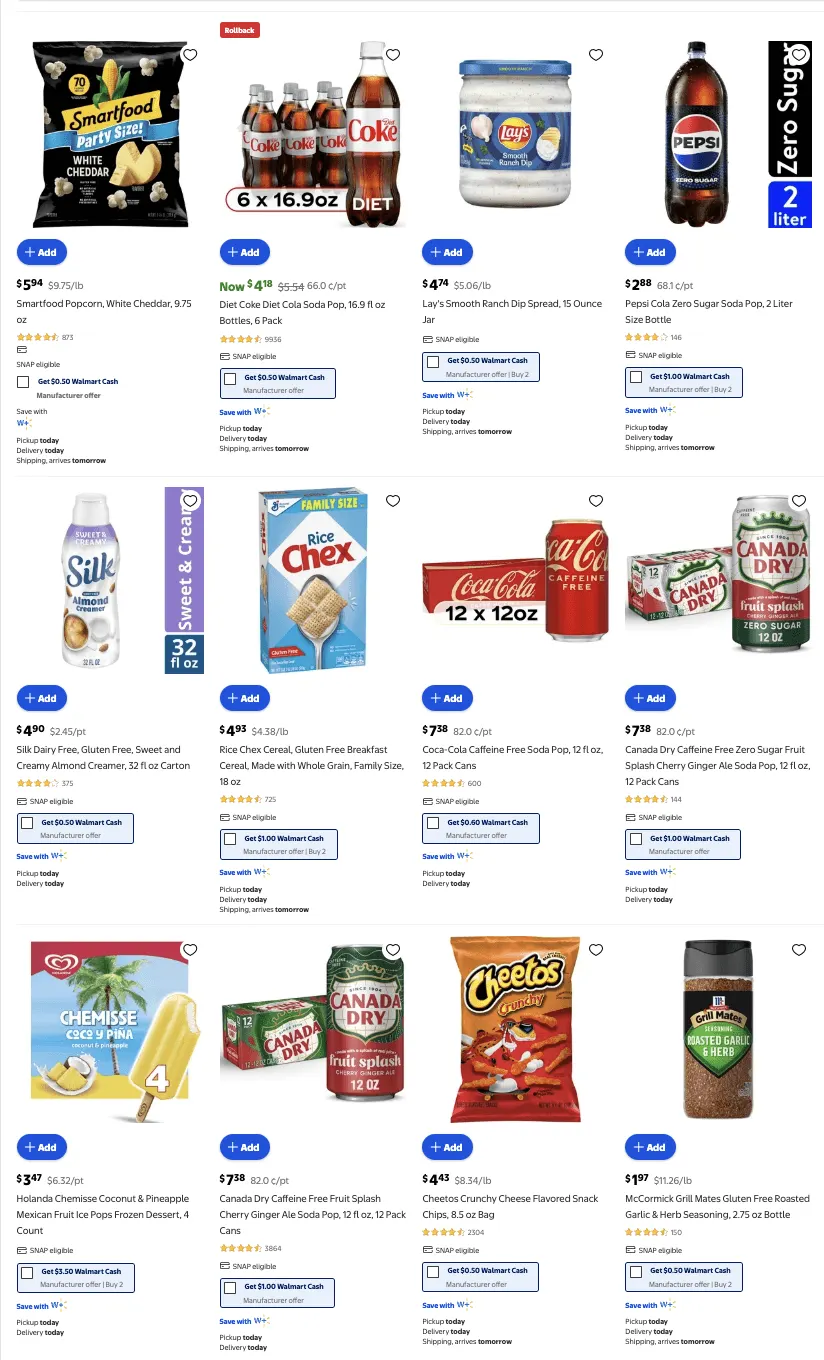This screenshot has width=824, height=1360.
Task: Click the SNAP eligible icon under Smartfood Popcorn
Action: [x=22, y=350]
